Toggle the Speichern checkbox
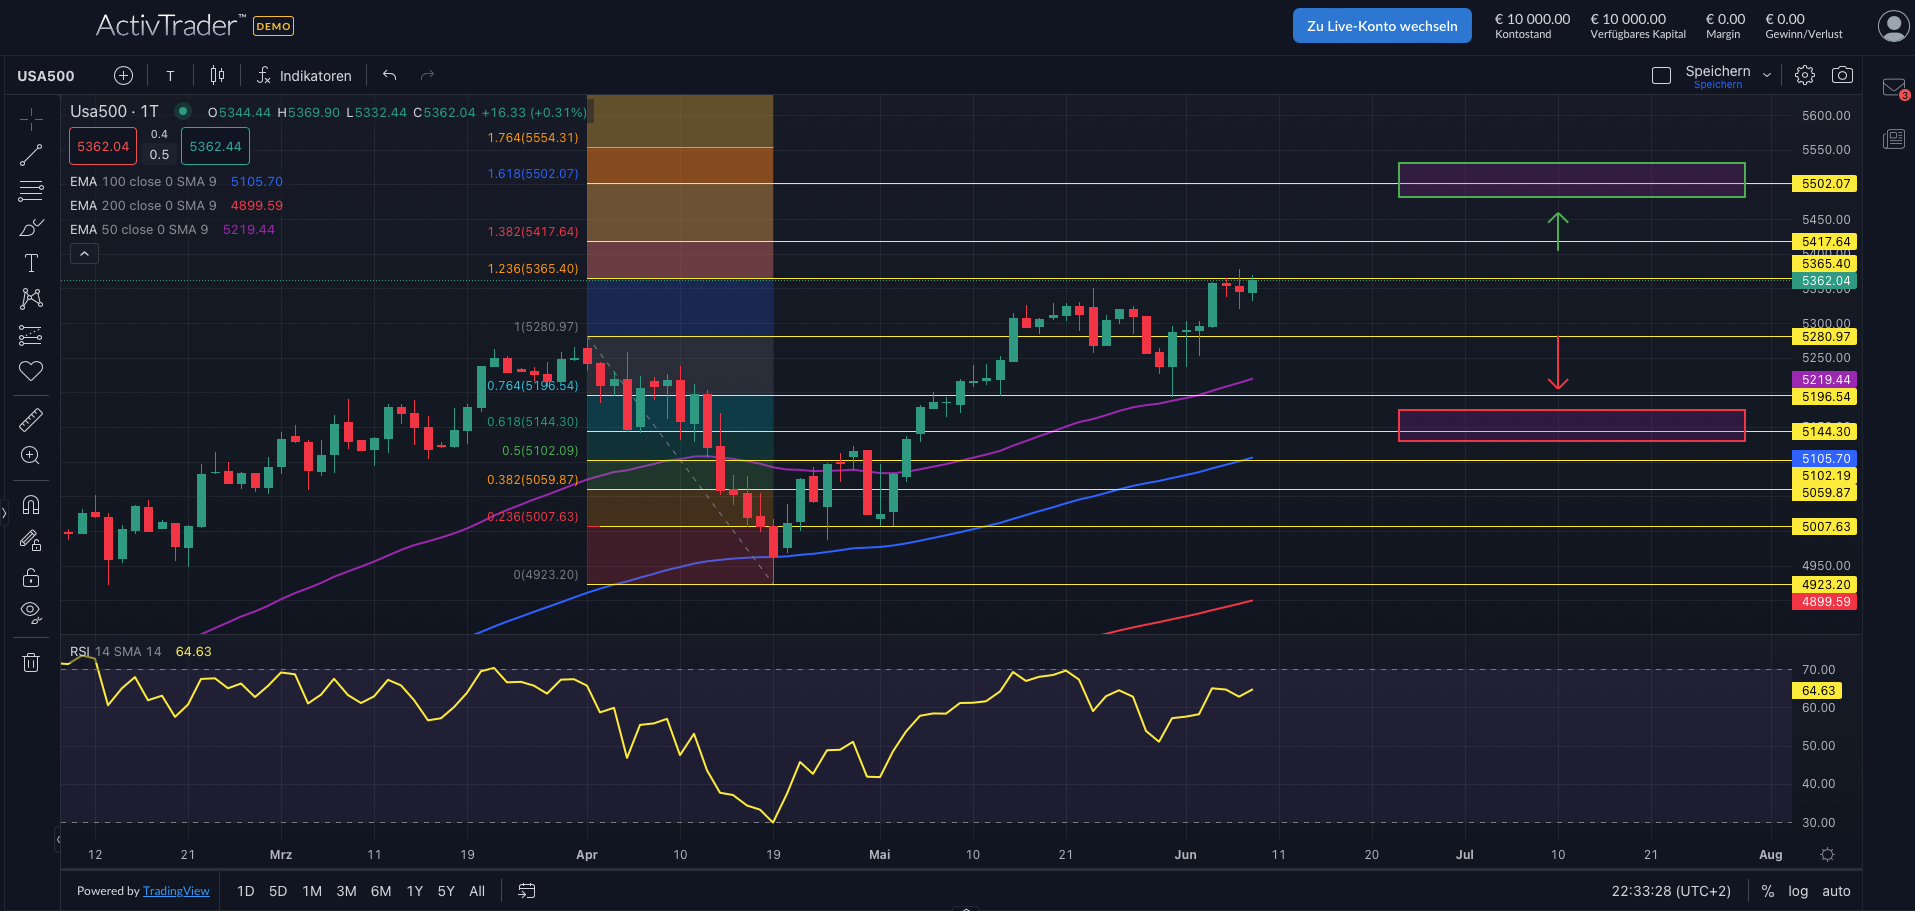 click(x=1661, y=74)
